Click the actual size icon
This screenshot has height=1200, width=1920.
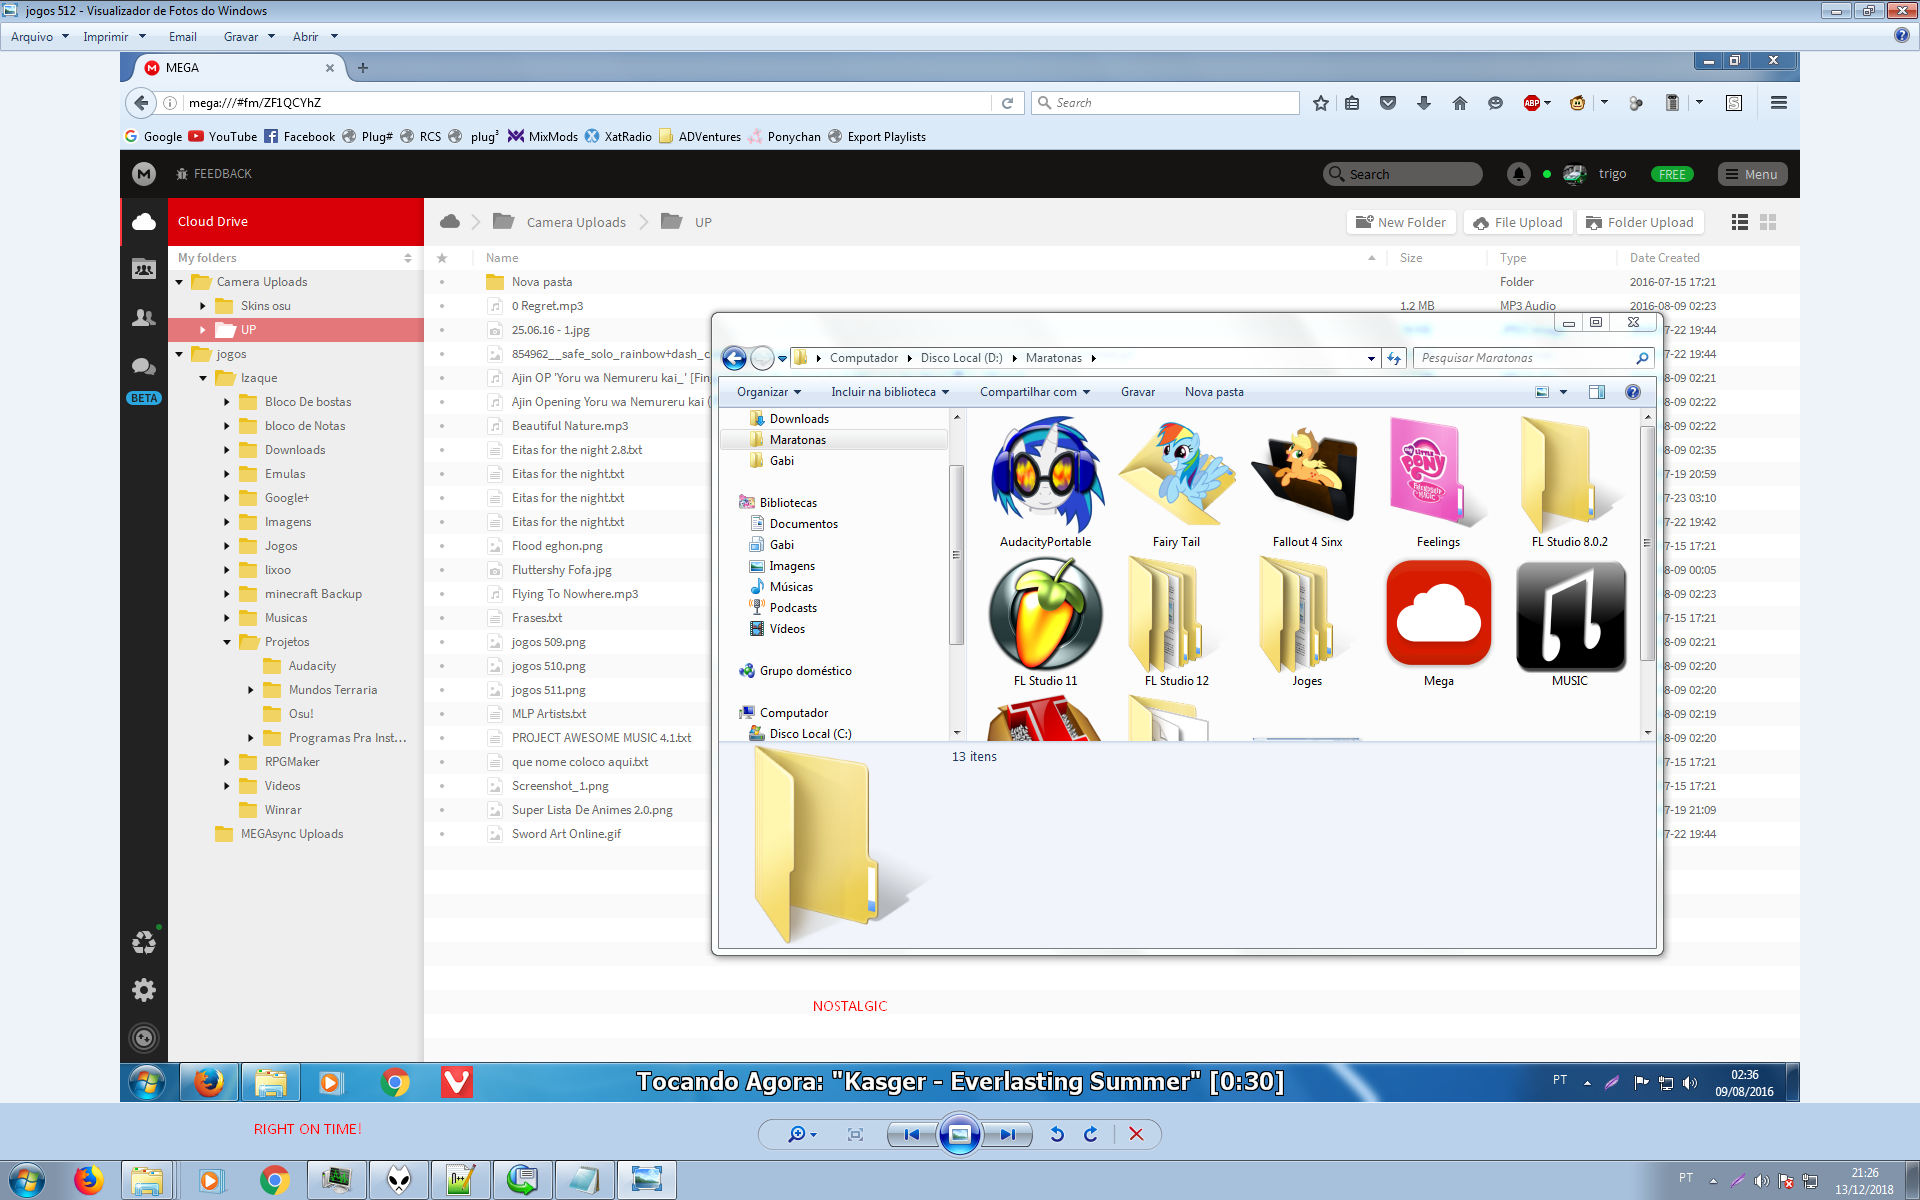coord(855,1134)
